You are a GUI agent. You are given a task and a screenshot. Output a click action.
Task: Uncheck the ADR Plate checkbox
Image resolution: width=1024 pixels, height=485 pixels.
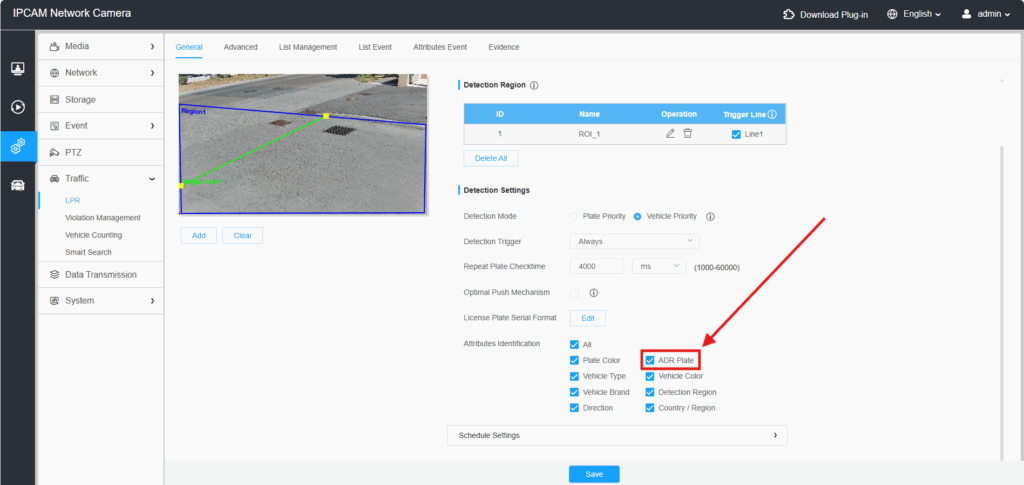pos(650,360)
